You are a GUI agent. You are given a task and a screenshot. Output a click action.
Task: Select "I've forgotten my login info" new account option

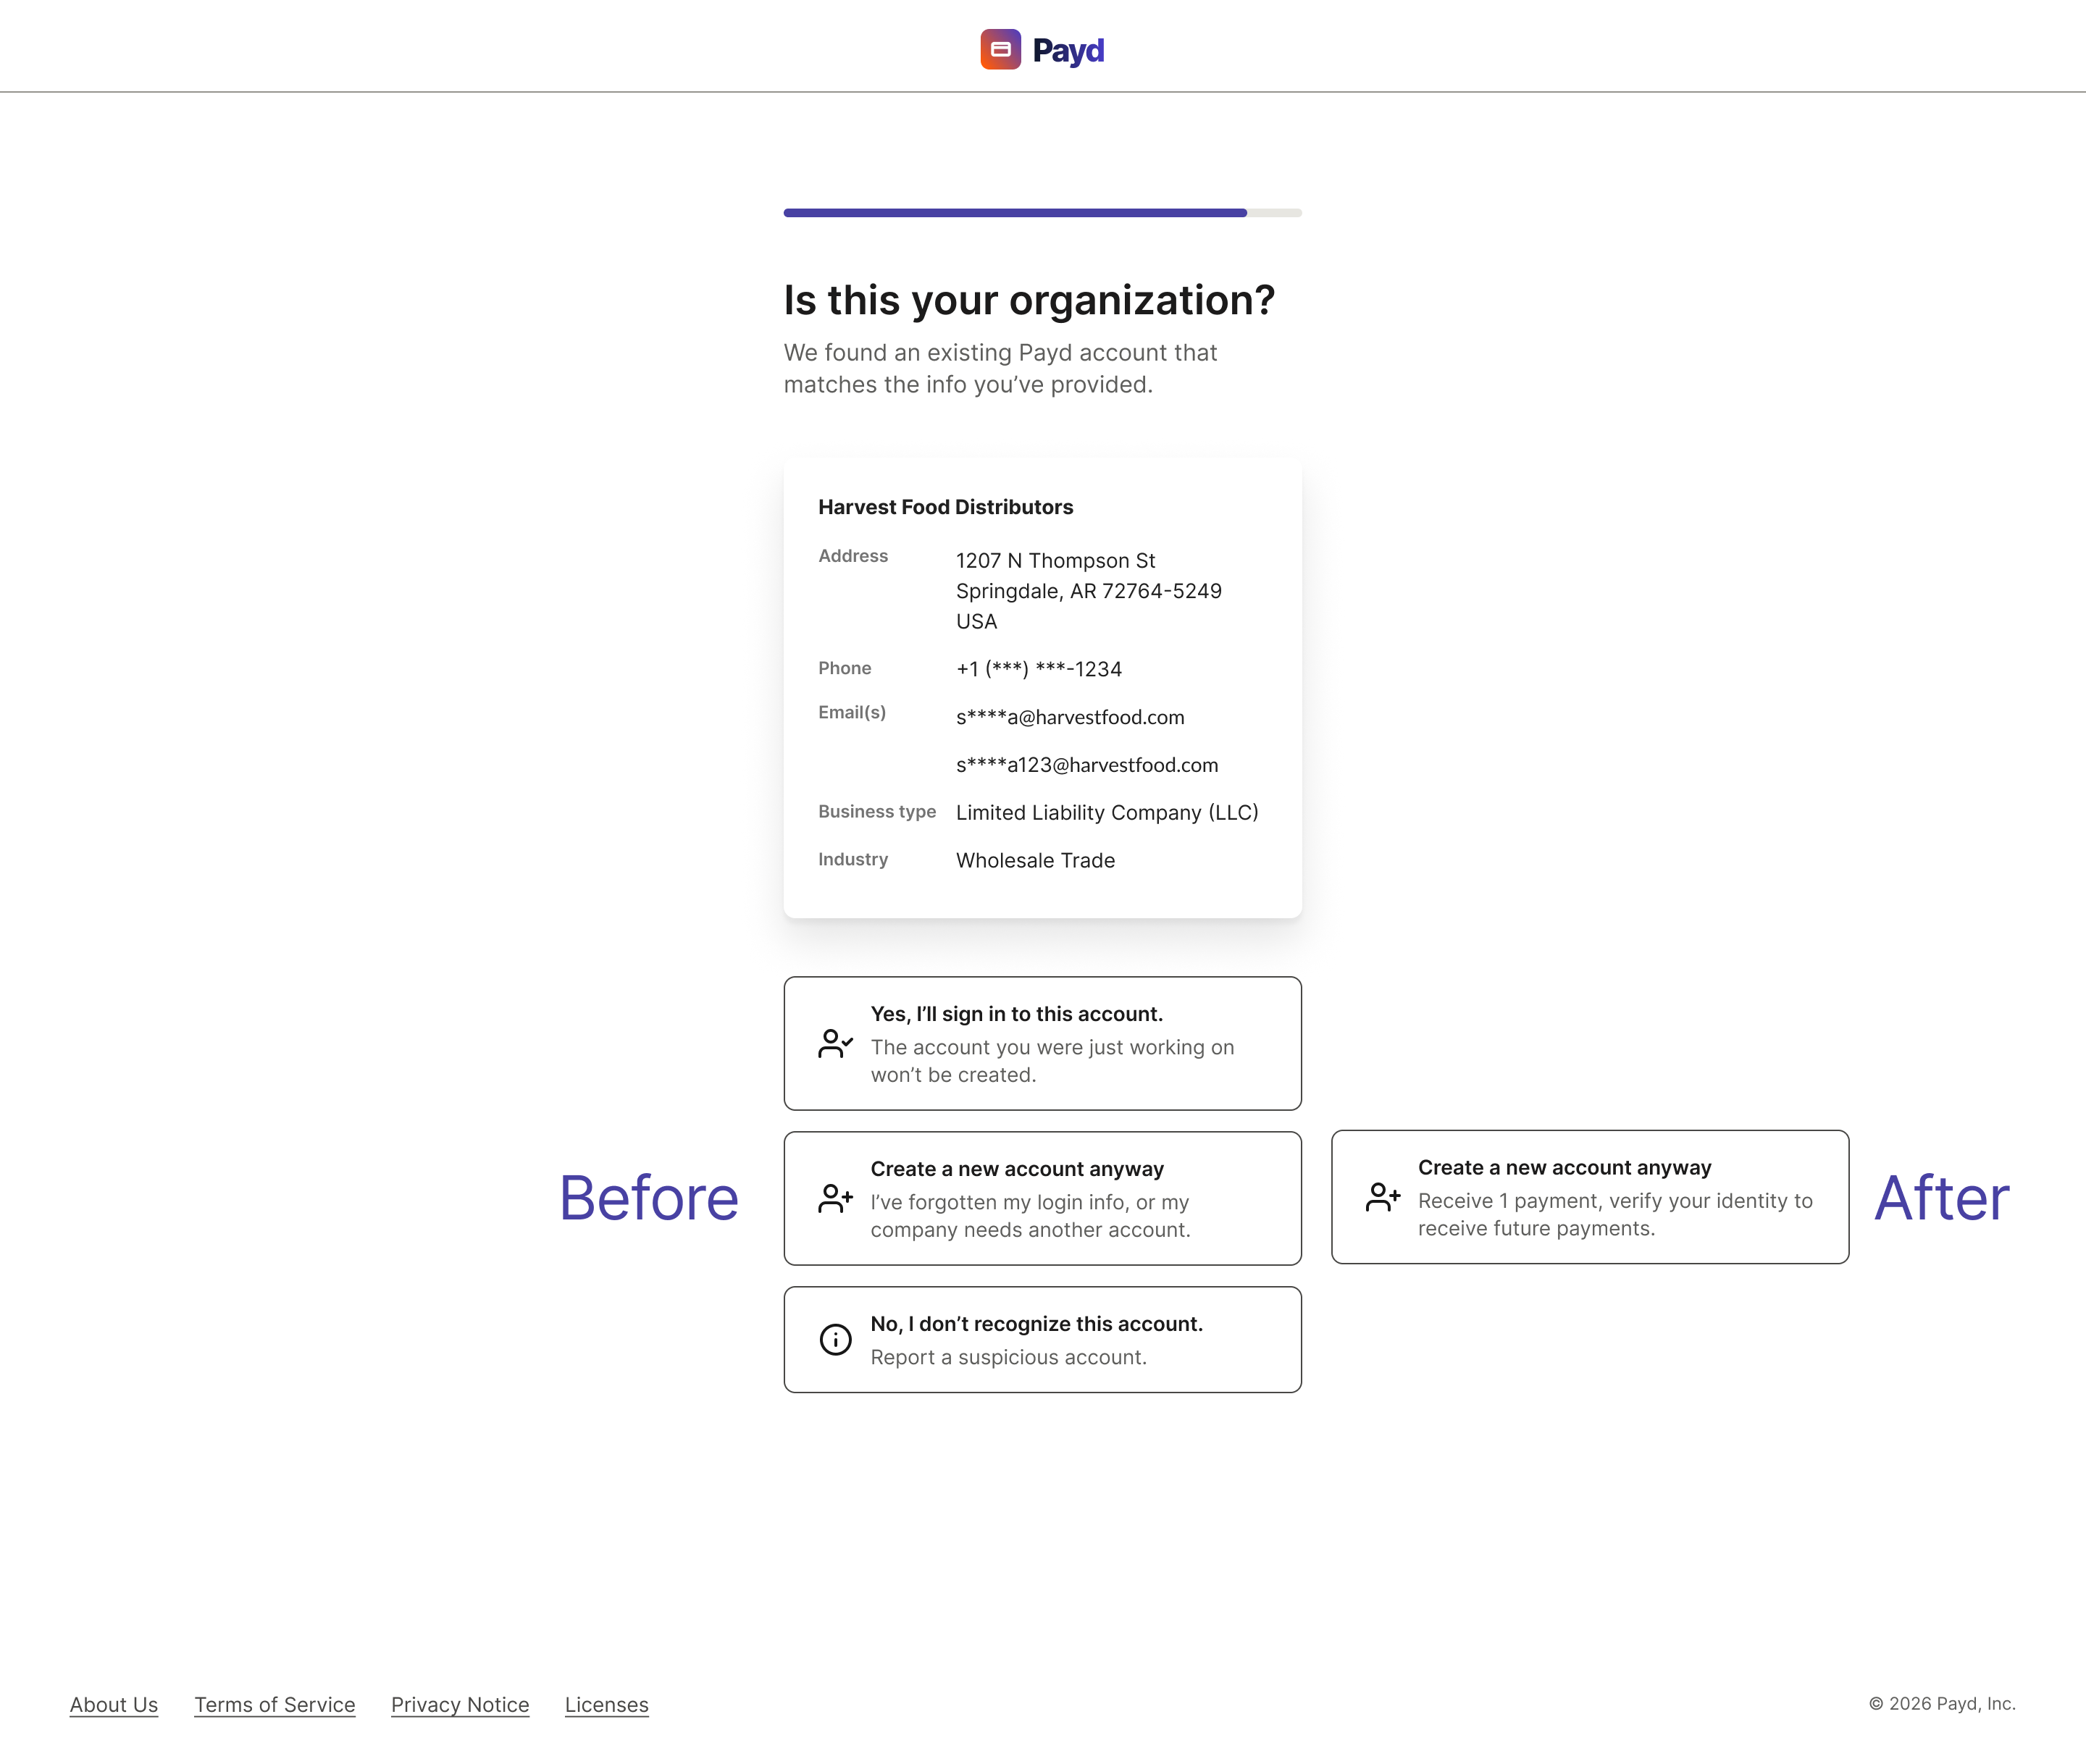coord(1042,1198)
